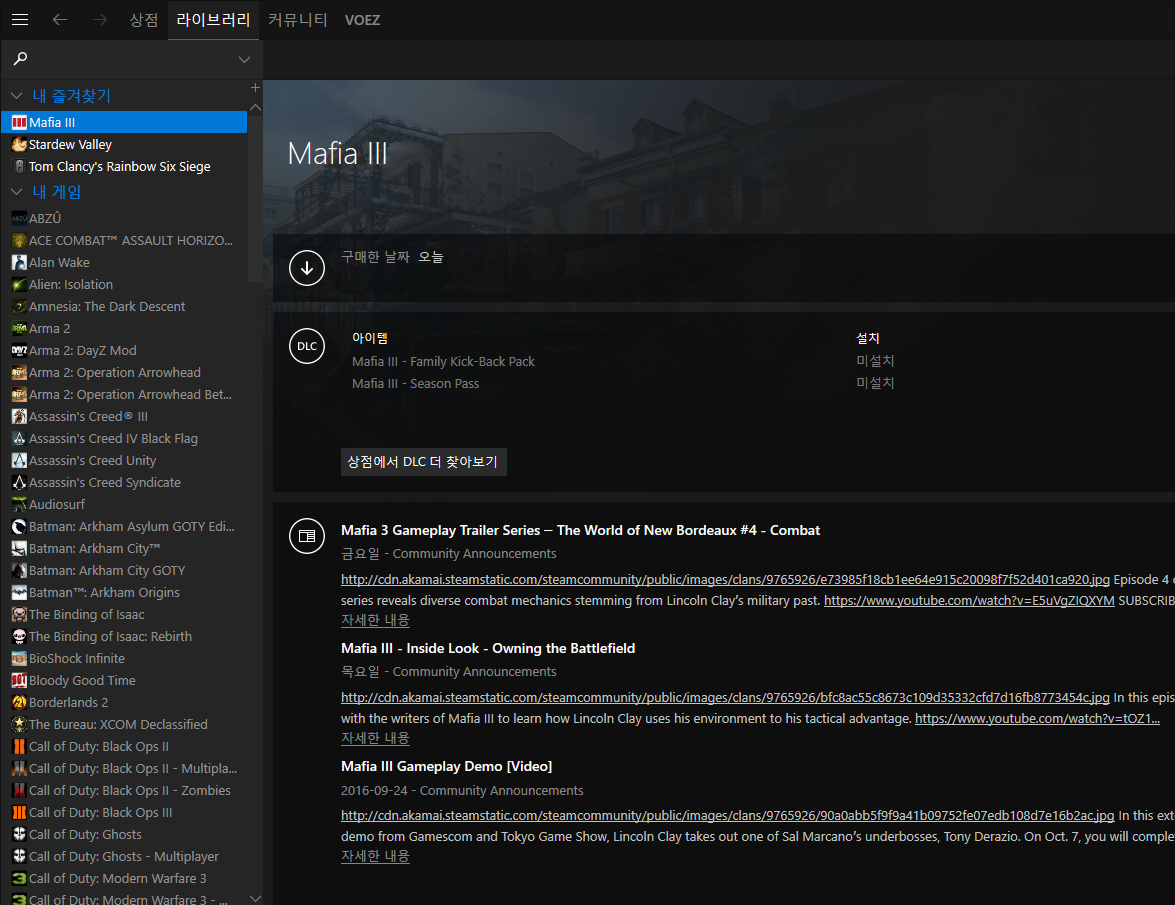Viewport: 1175px width, 905px height.
Task: Select Assassin's Creed Syndicate
Action: [124, 482]
